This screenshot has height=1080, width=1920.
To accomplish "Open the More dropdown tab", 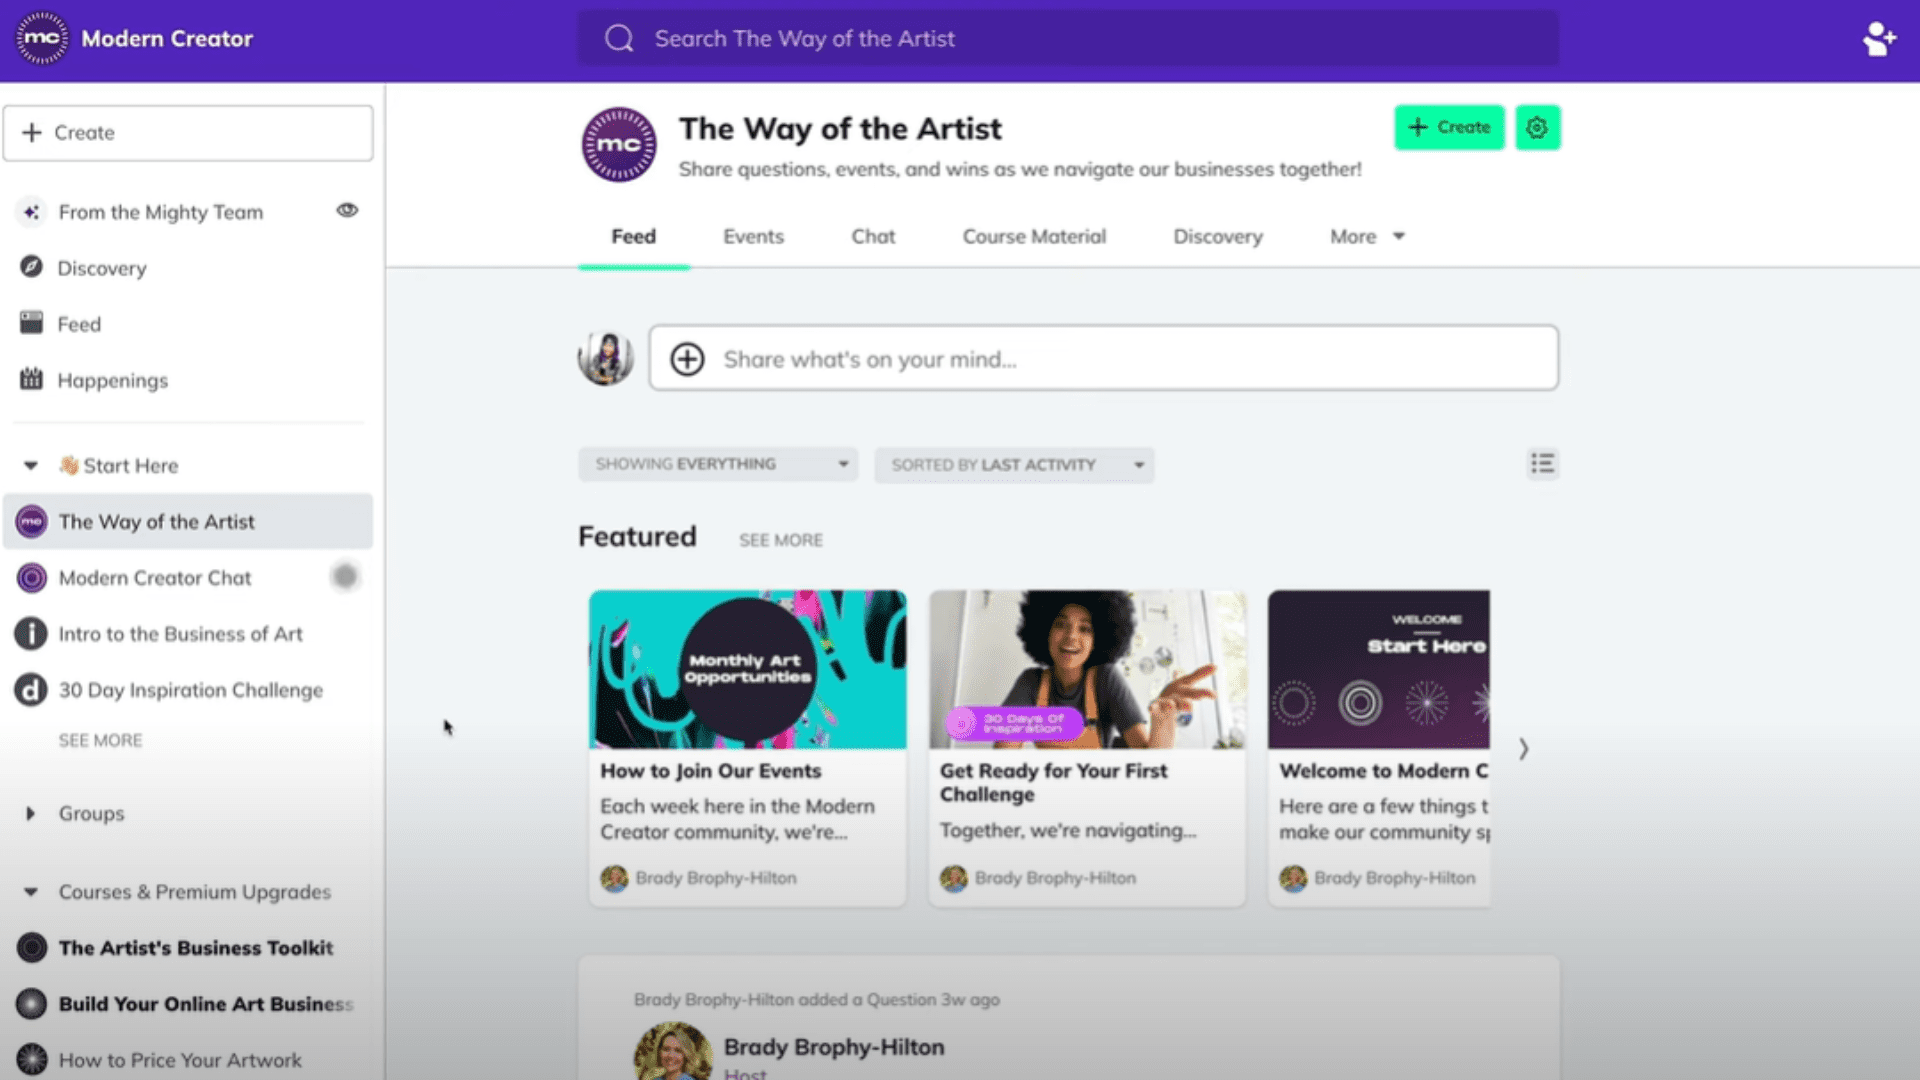I will tap(1366, 236).
